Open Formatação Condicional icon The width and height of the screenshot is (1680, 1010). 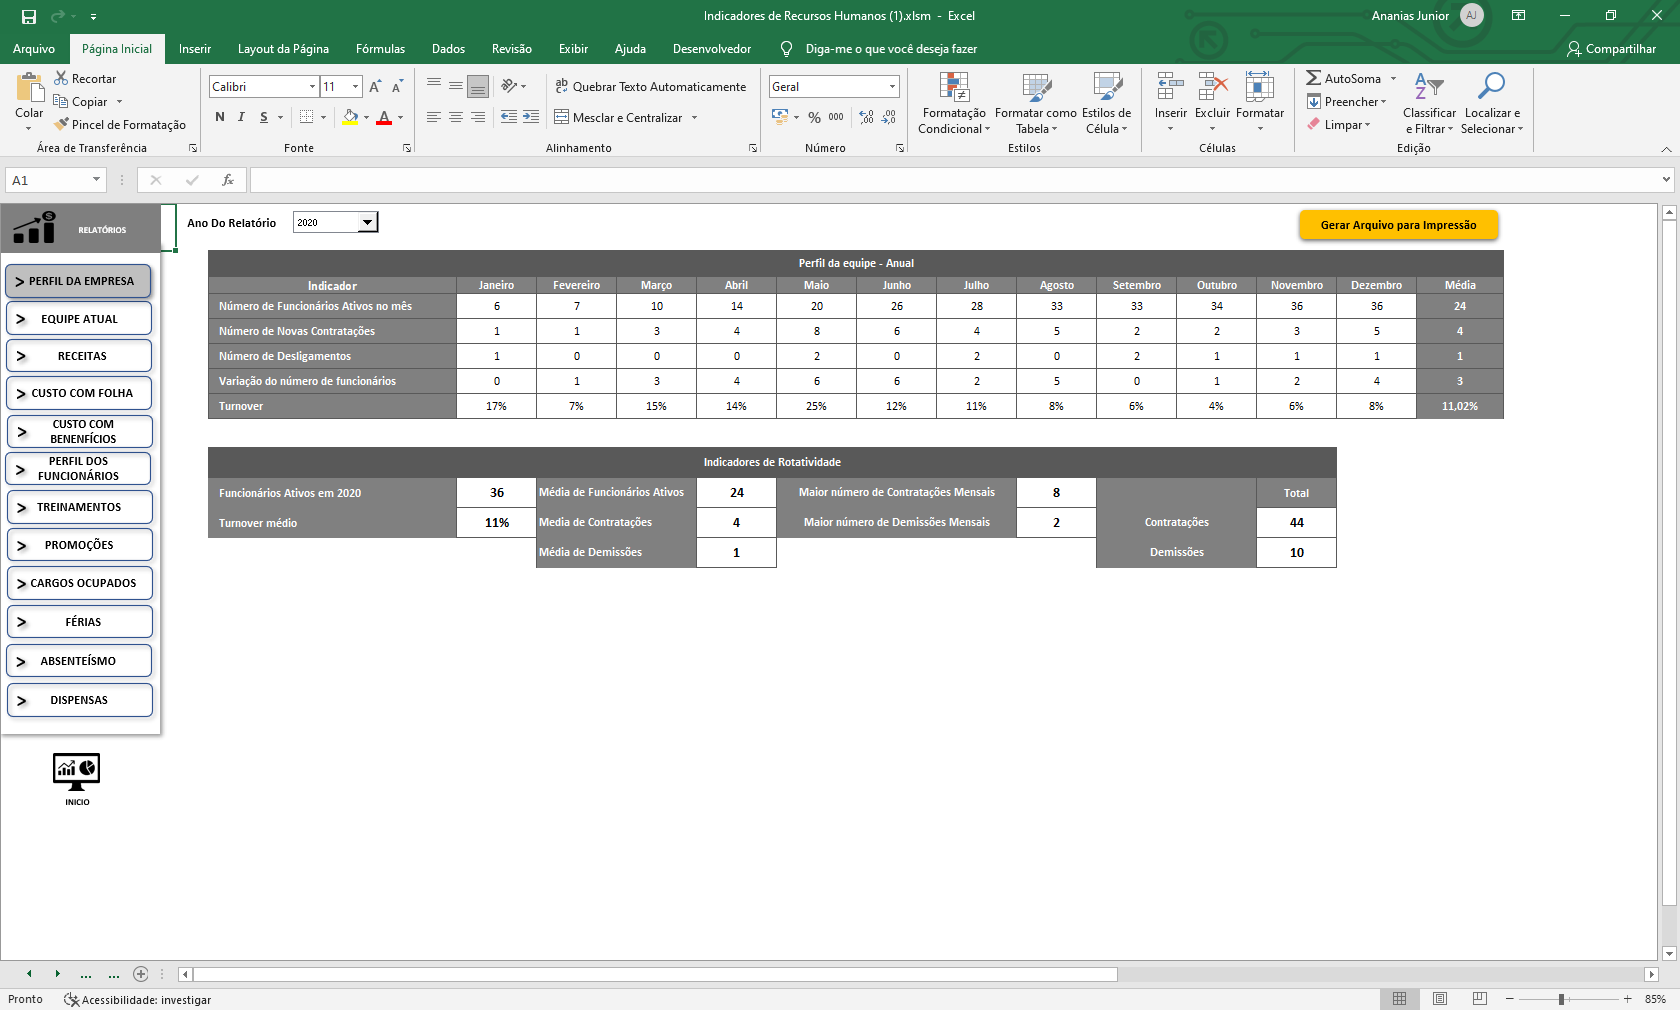pyautogui.click(x=954, y=88)
